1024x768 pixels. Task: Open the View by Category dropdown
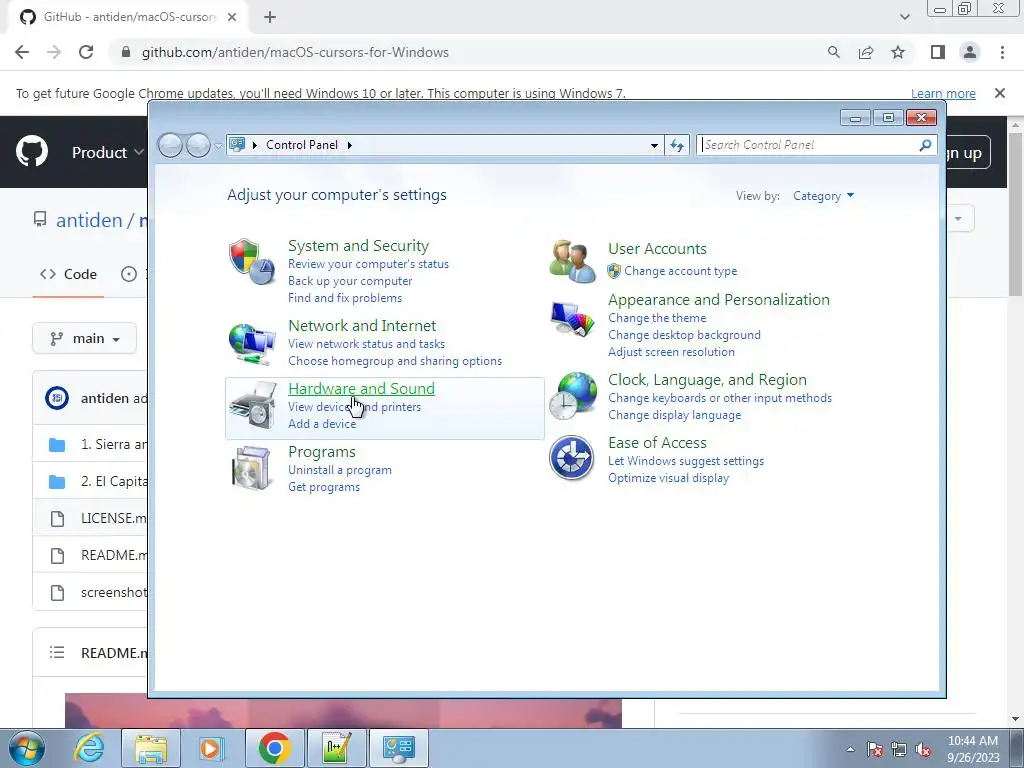click(823, 196)
